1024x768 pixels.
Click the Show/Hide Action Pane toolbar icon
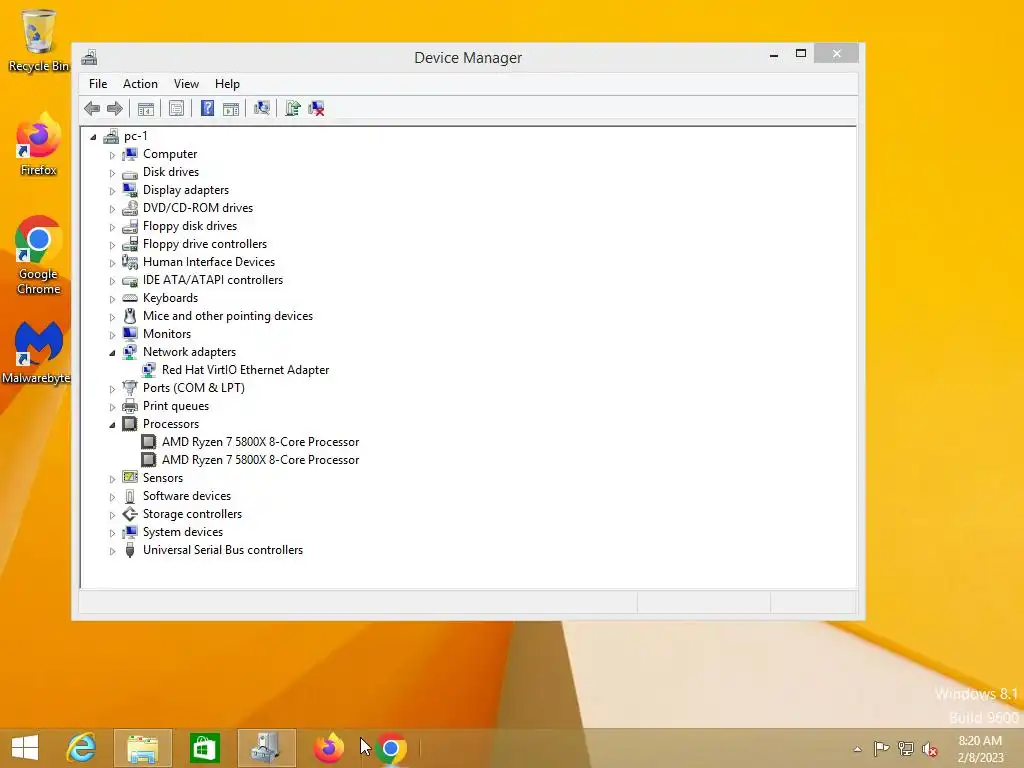click(x=231, y=108)
